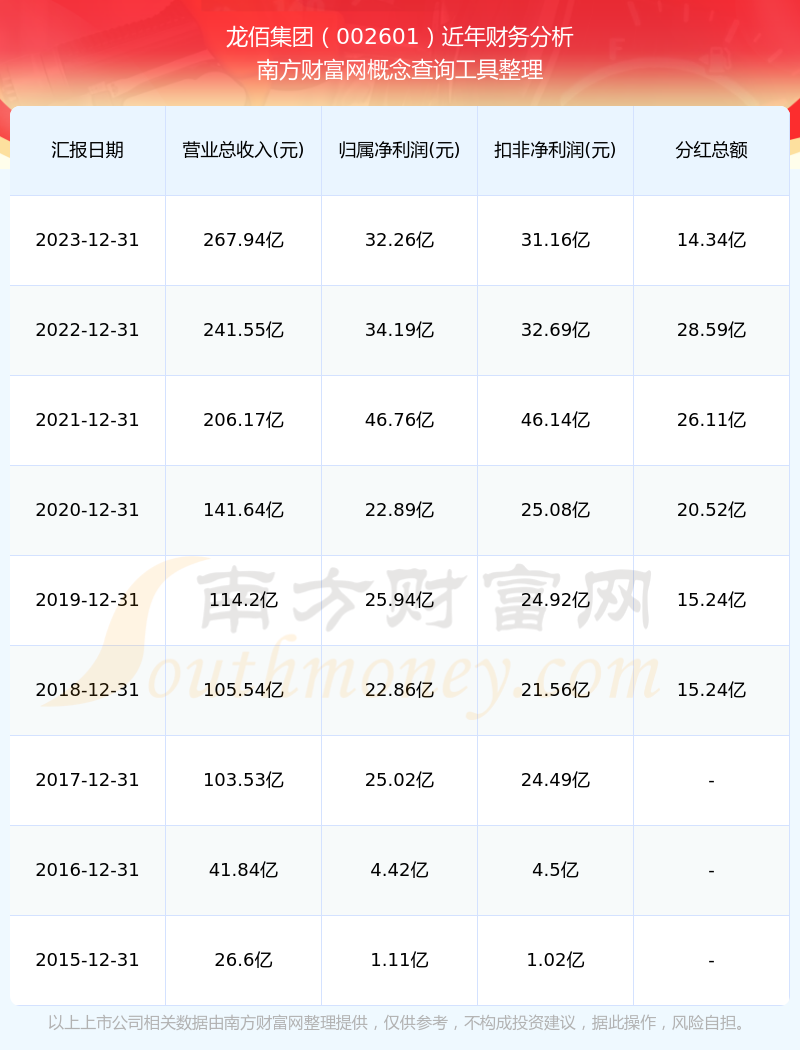
Task: Click the footer disclaimer text
Action: pos(400,1023)
